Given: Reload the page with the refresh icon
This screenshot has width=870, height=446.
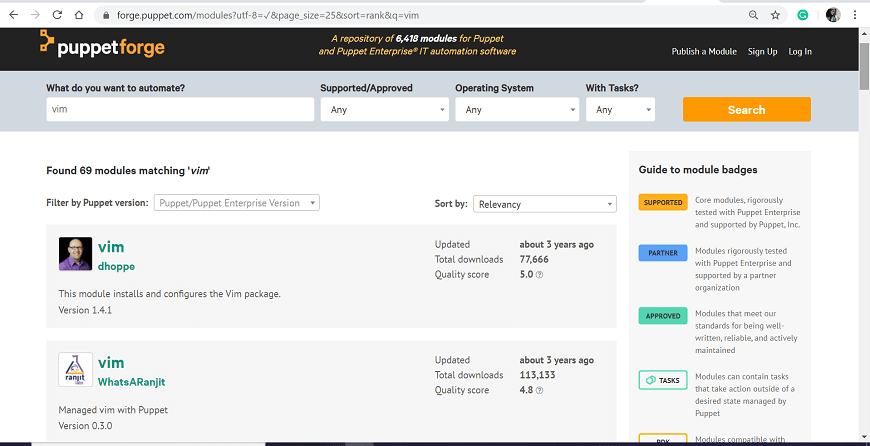Looking at the screenshot, I should [57, 15].
